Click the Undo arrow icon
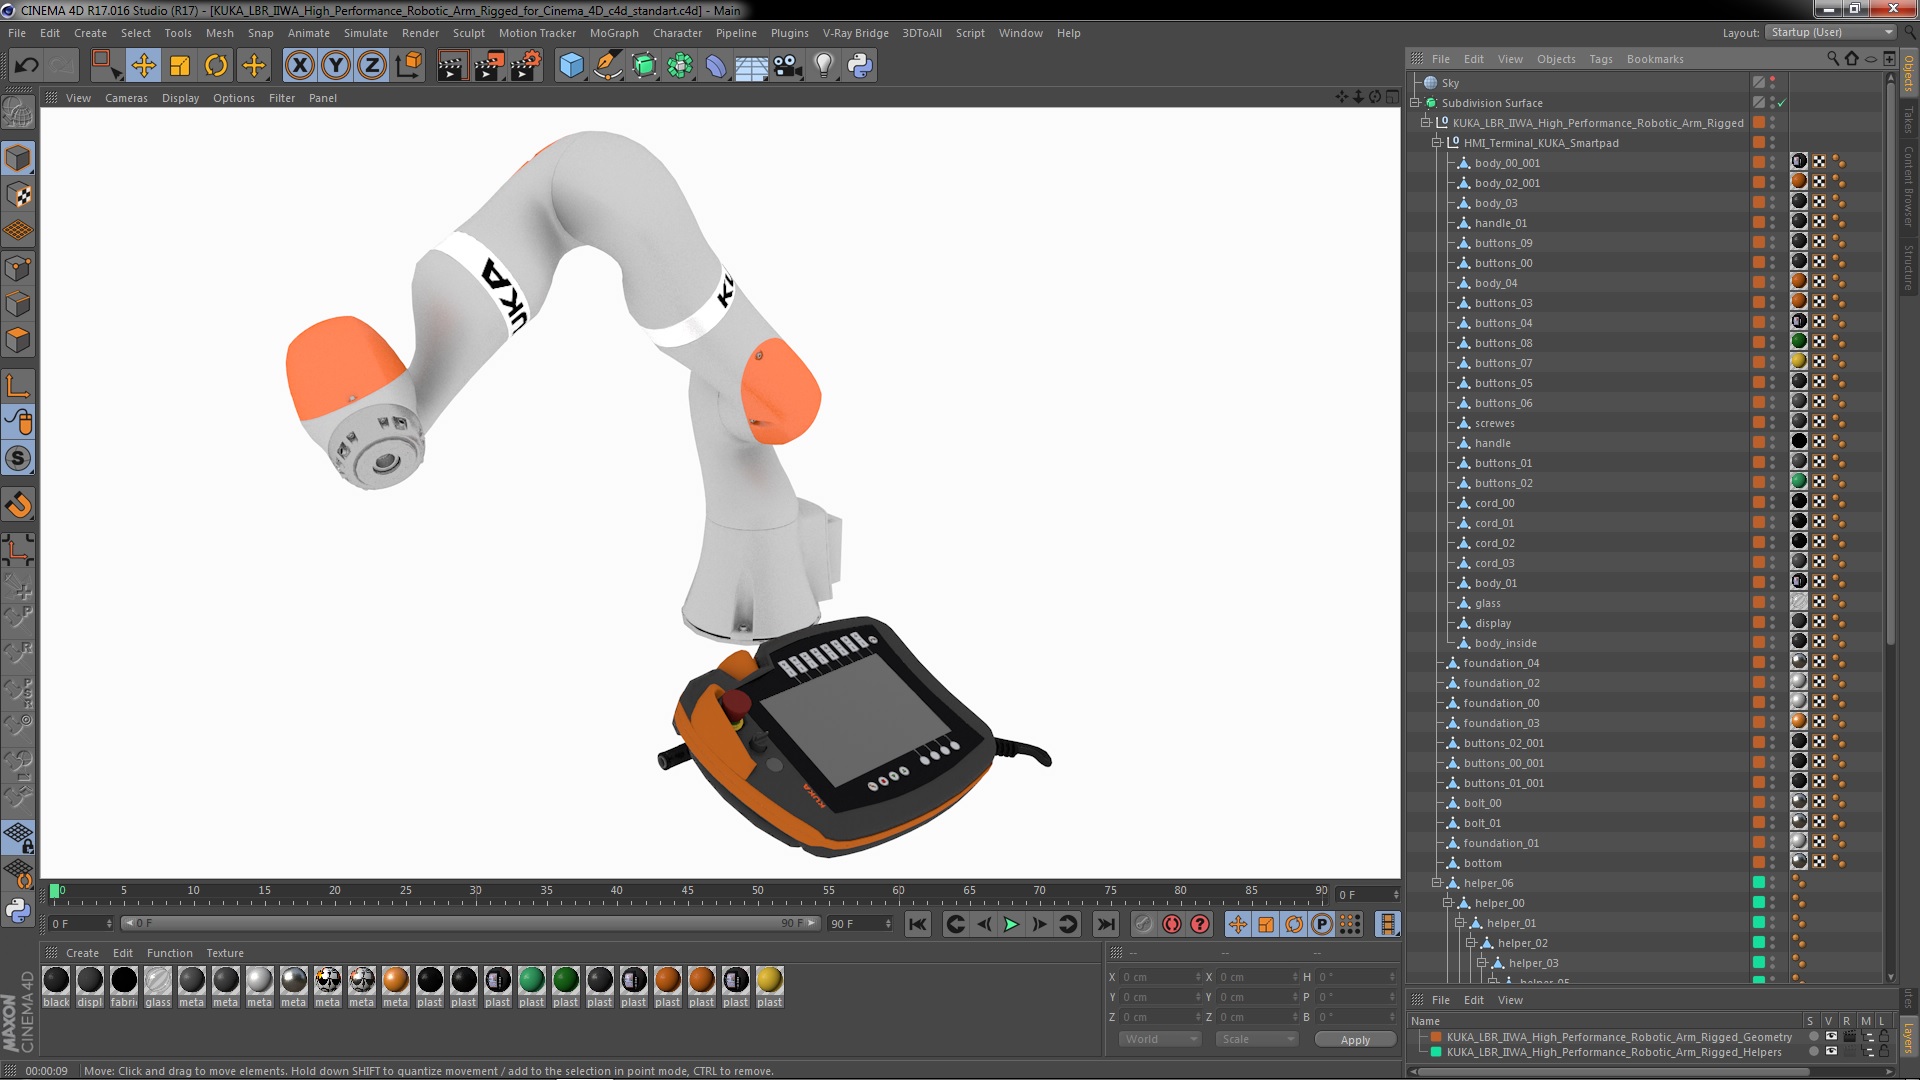 (x=26, y=66)
